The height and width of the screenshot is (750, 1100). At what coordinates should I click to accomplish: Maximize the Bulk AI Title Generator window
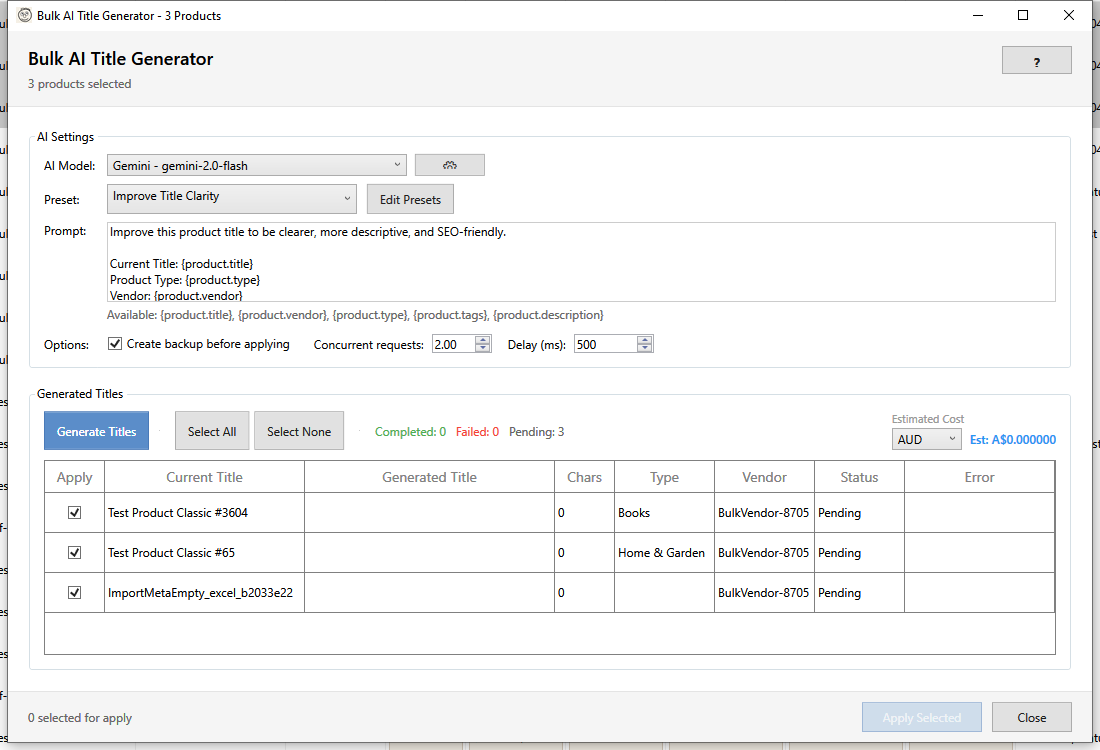coord(1022,15)
